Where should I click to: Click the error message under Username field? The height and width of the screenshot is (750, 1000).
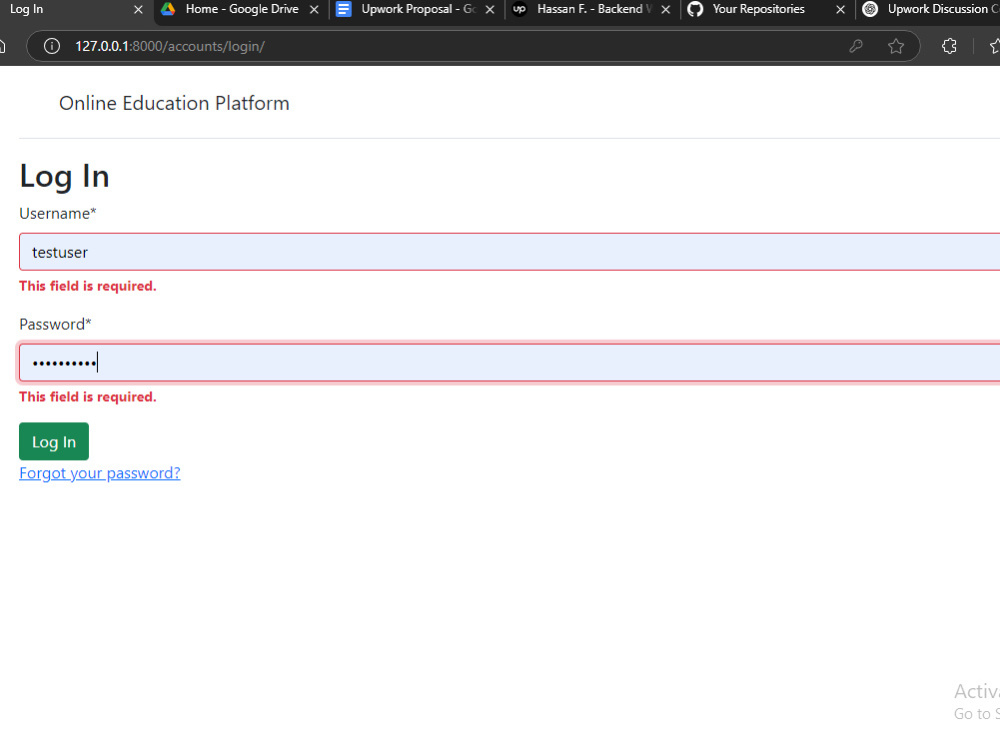pyautogui.click(x=87, y=286)
